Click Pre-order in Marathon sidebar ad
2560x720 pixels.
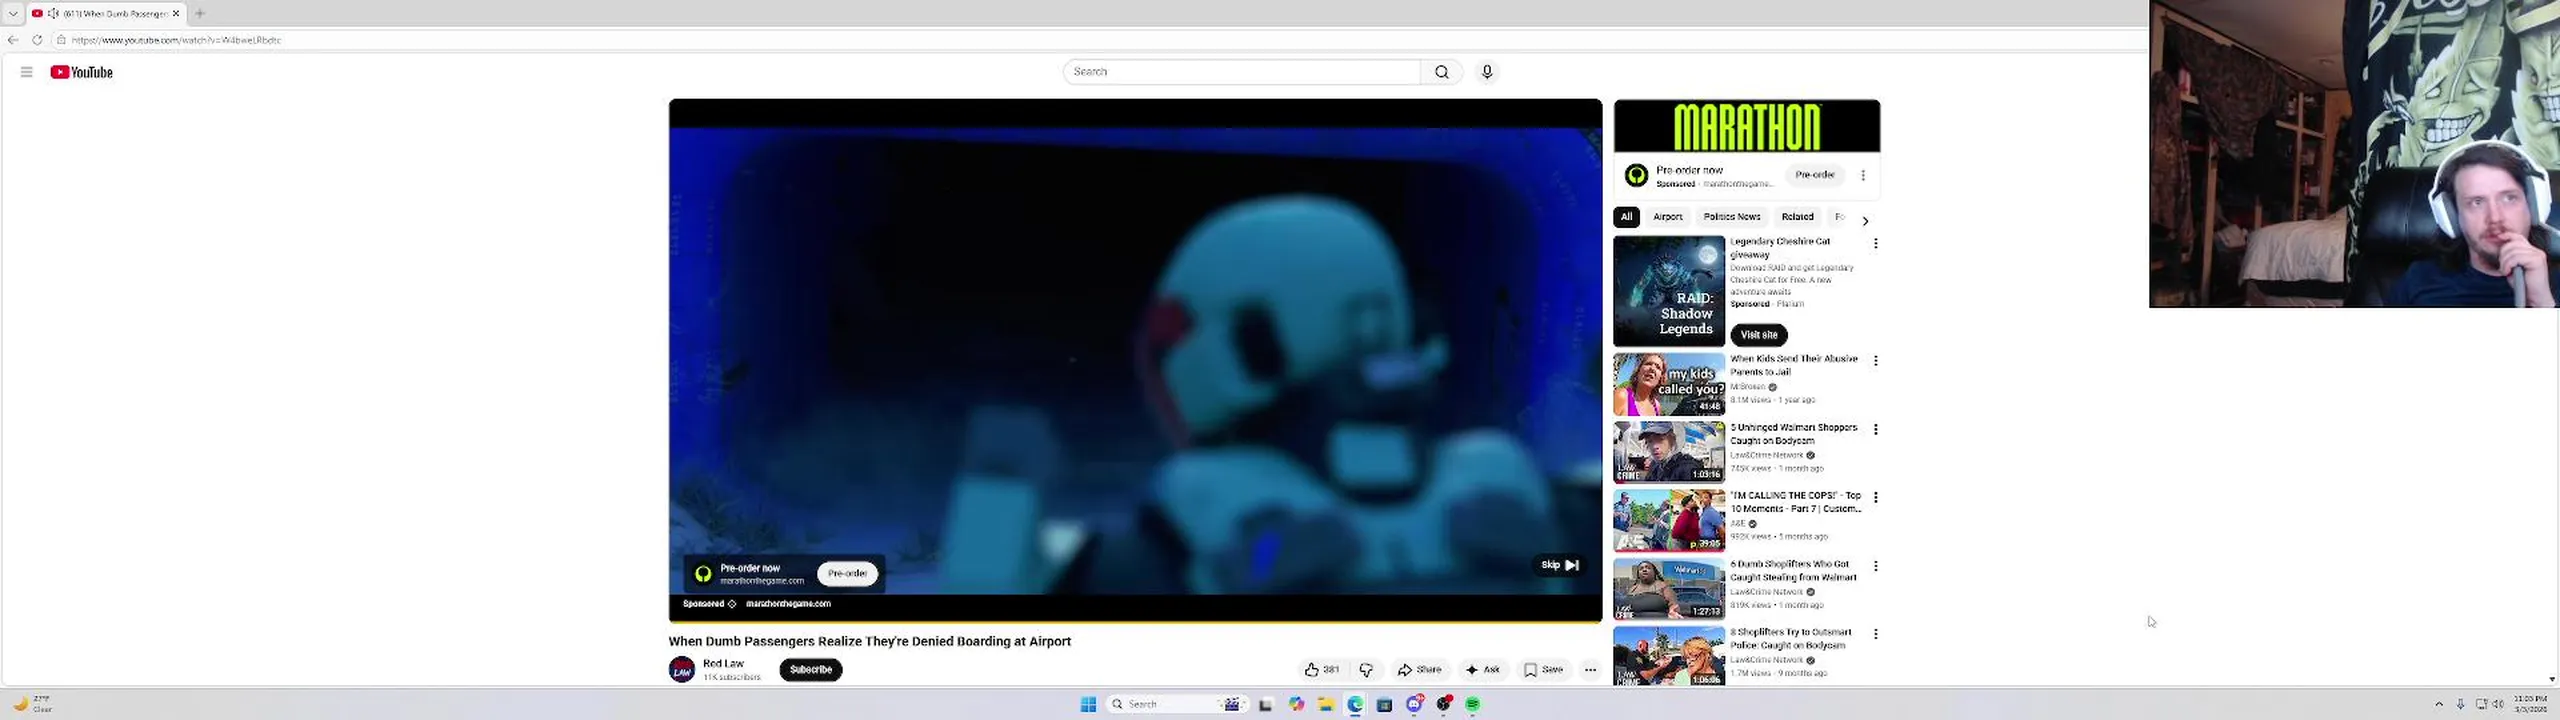[1814, 175]
